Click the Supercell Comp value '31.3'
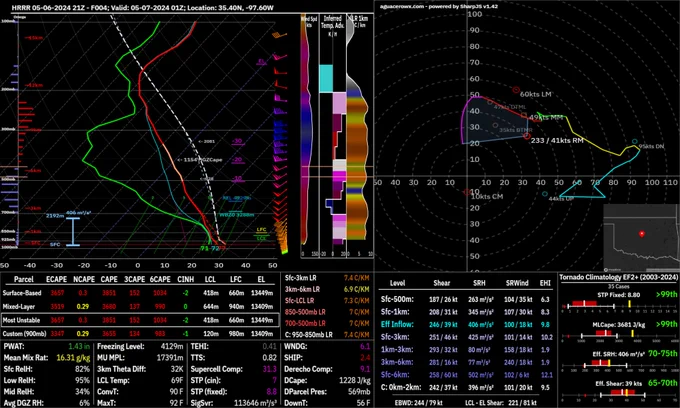Screen dimensions: 680x408 point(269,369)
